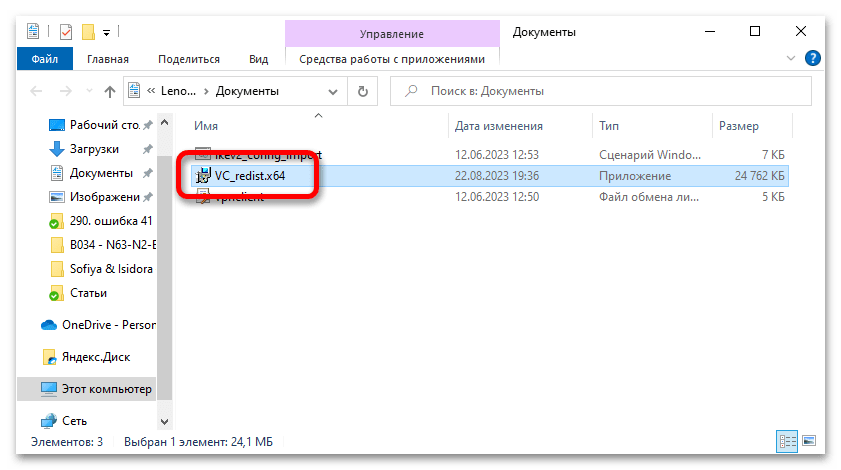Click the navigation pane scrollbar thumb
Screen dimensions: 841x470
click(165, 278)
